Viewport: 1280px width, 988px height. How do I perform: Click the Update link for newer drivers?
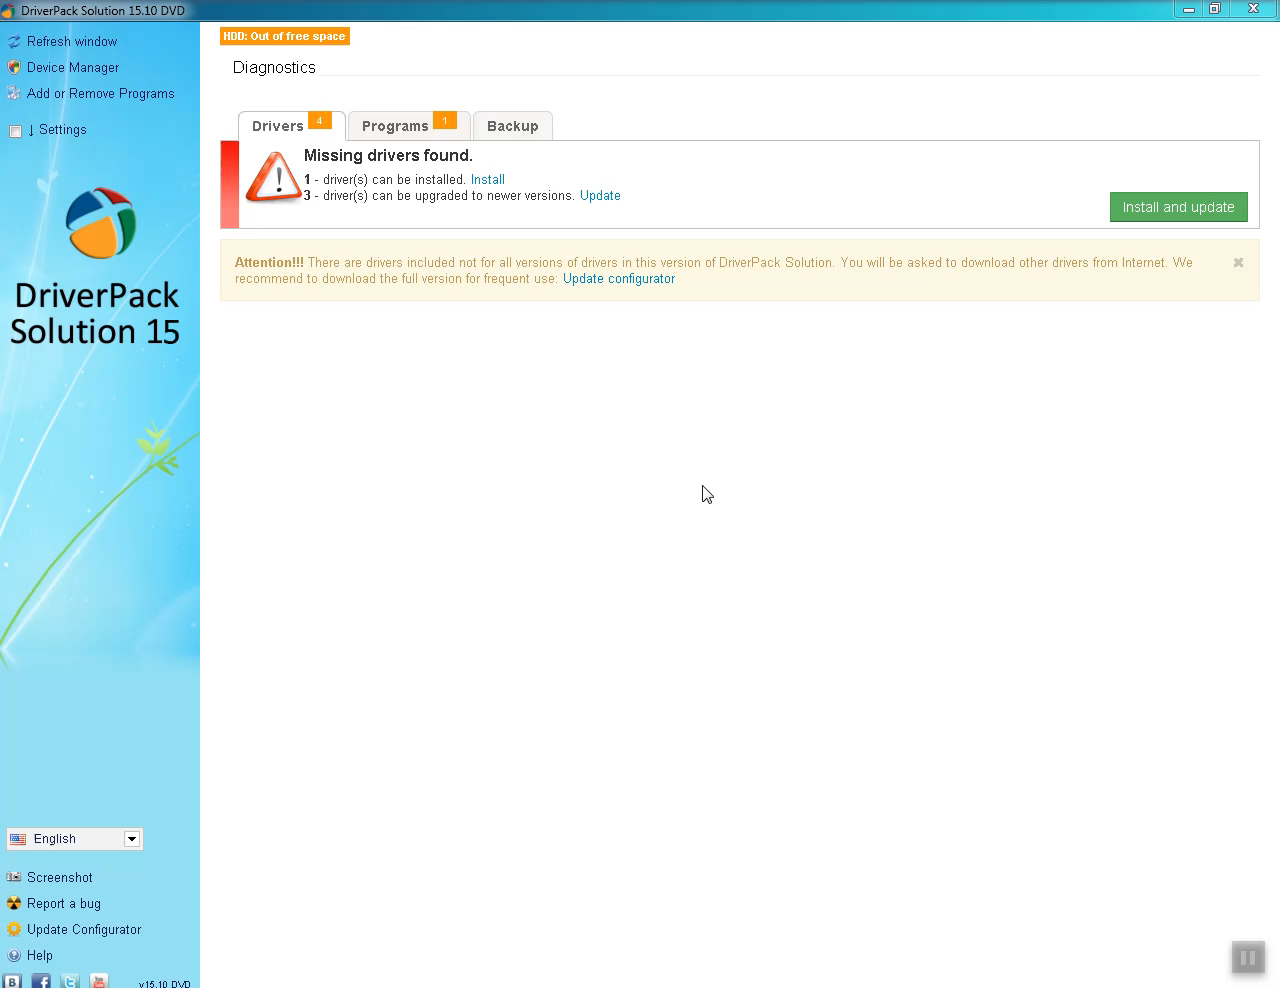[x=600, y=196]
